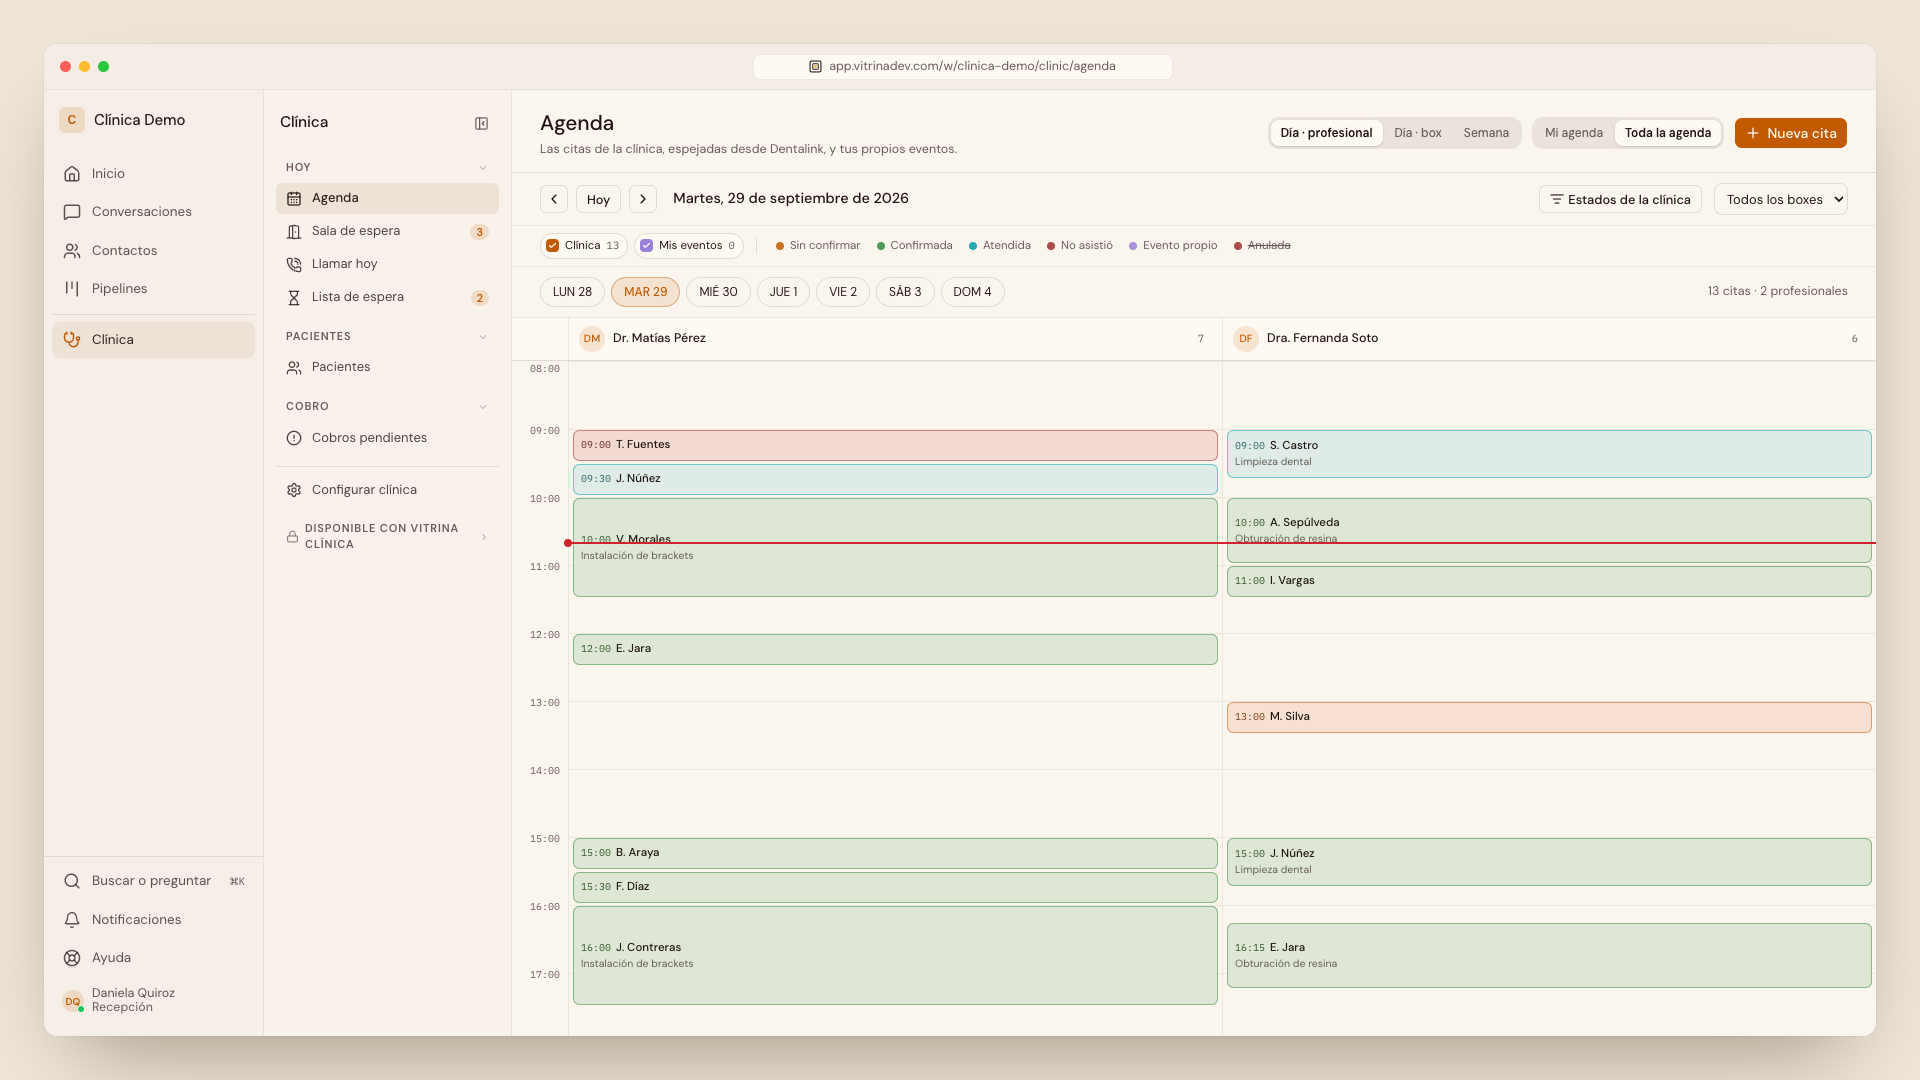Open Ayuda lifebuoy icon

tap(72, 958)
